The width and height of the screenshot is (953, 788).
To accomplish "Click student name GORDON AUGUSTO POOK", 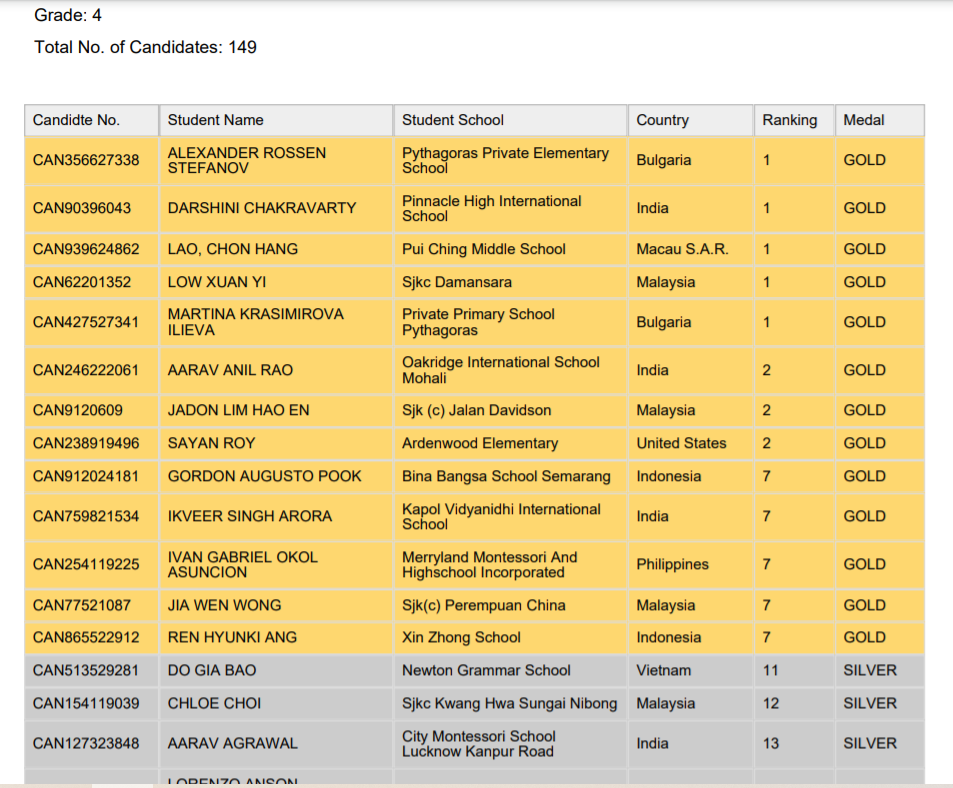I will pyautogui.click(x=264, y=476).
